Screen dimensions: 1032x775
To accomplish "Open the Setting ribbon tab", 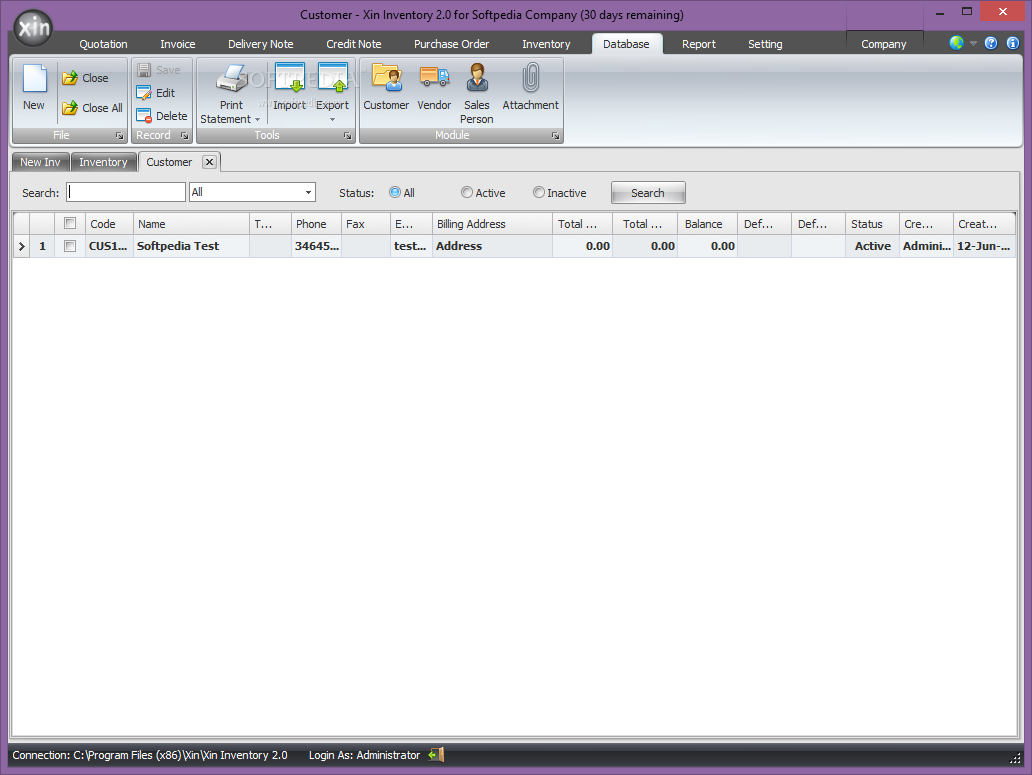I will click(765, 44).
